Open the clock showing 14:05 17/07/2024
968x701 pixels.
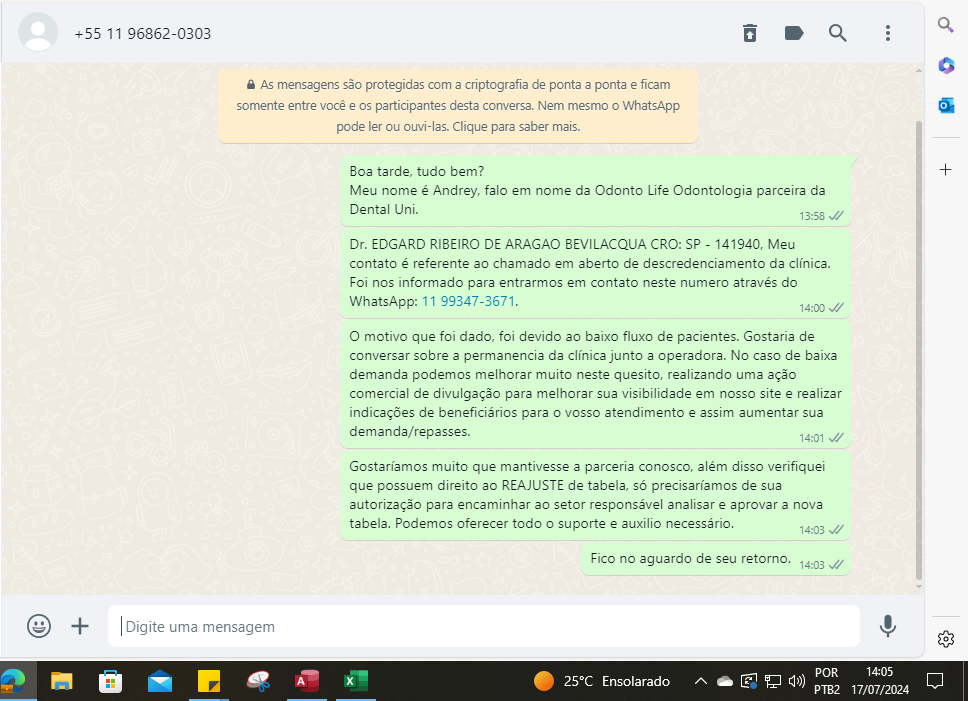[880, 681]
